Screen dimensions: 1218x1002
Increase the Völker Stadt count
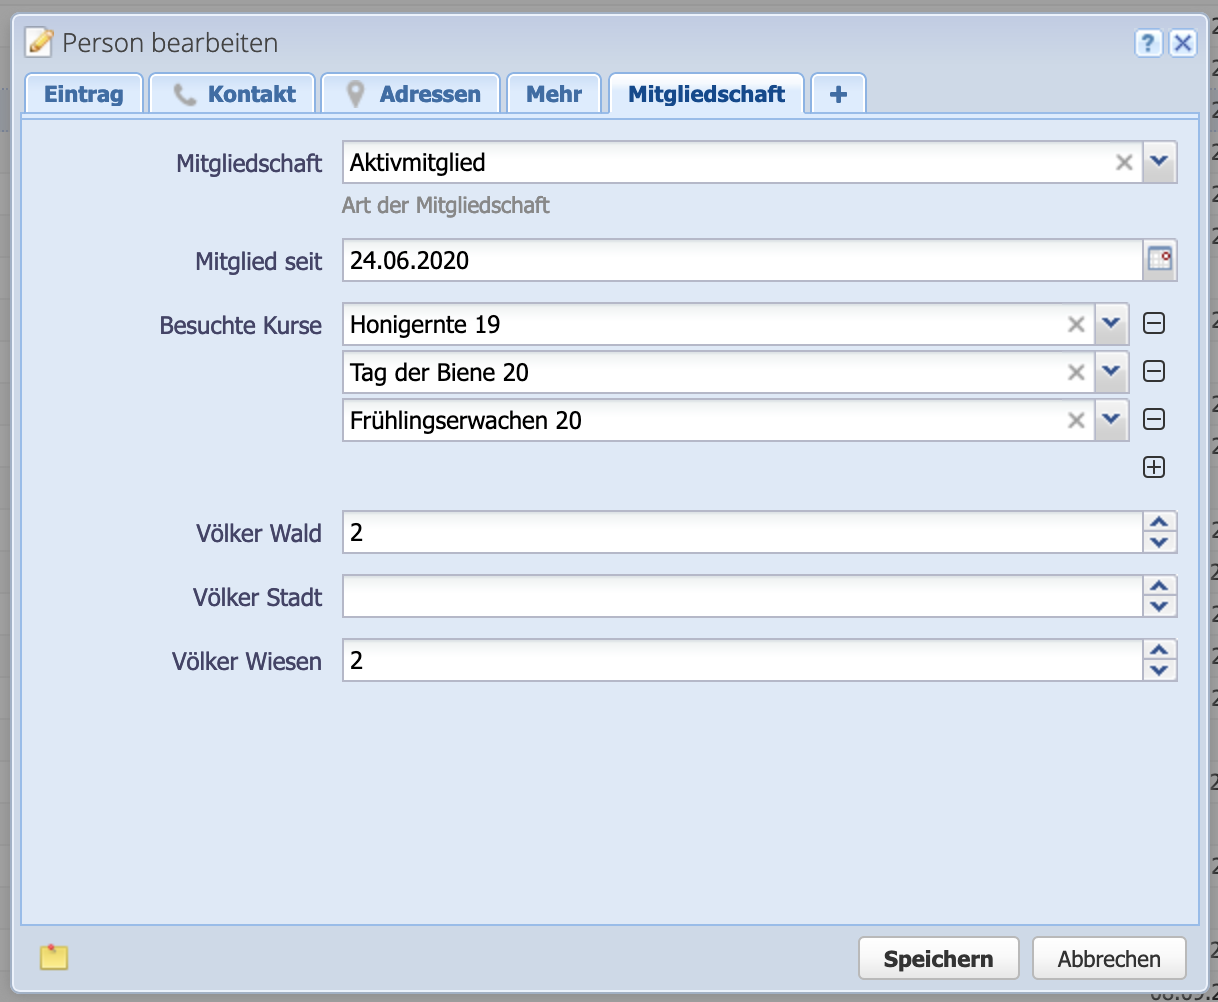[x=1159, y=586]
